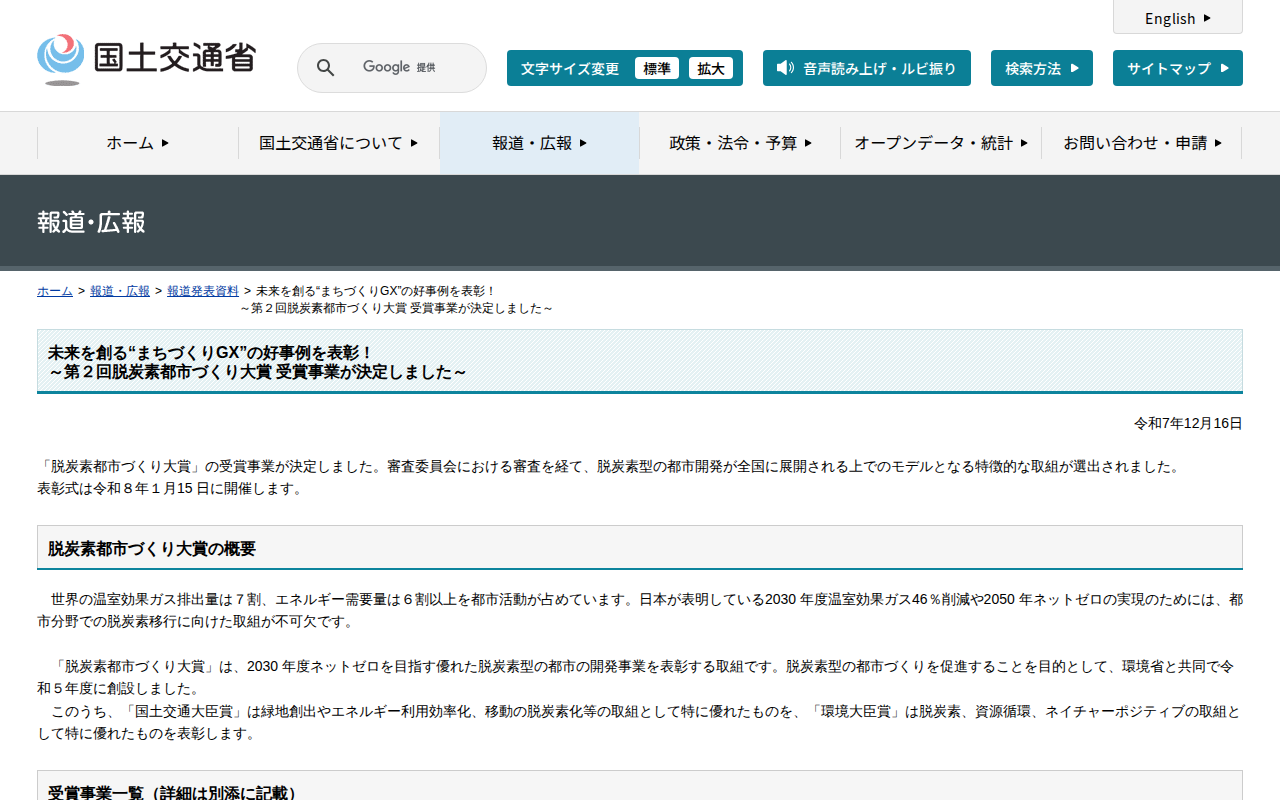The image size is (1280, 800).
Task: Select 標準 text size
Action: coord(657,68)
